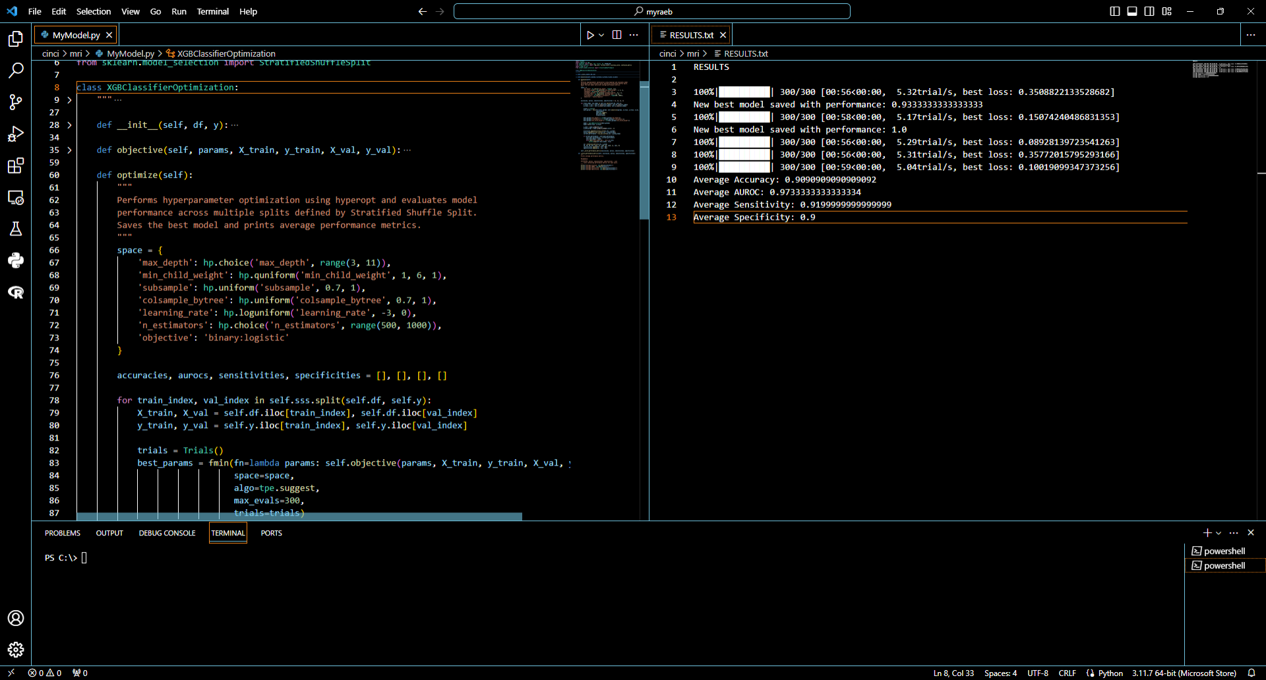1266x680 pixels.
Task: Open the Manage gear menu
Action: pos(16,650)
